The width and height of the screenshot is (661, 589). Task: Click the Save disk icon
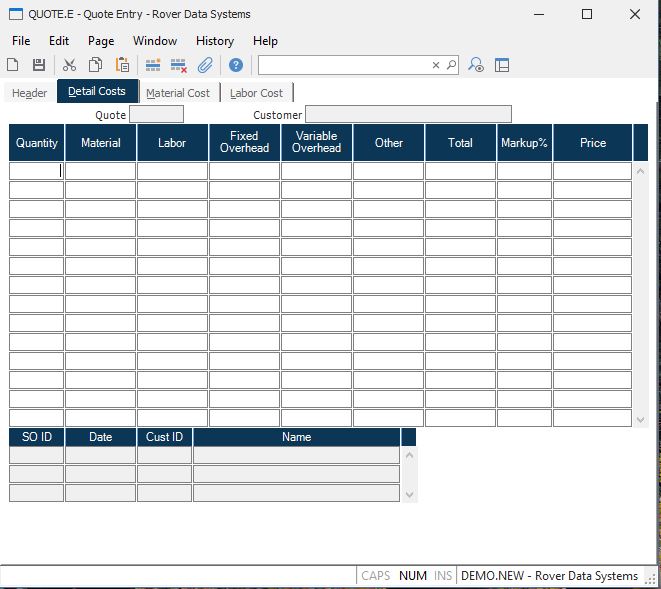click(x=39, y=65)
